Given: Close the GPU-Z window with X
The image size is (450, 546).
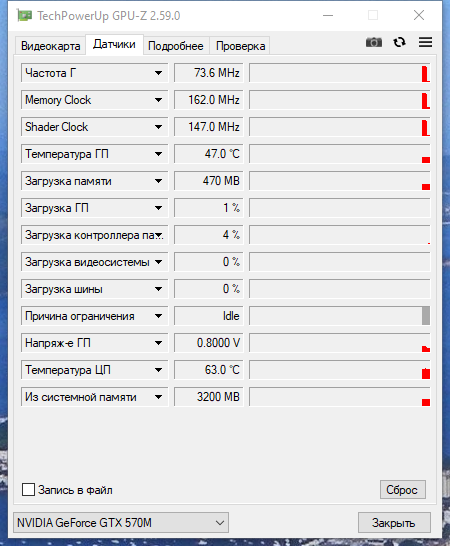Looking at the screenshot, I should (x=419, y=15).
